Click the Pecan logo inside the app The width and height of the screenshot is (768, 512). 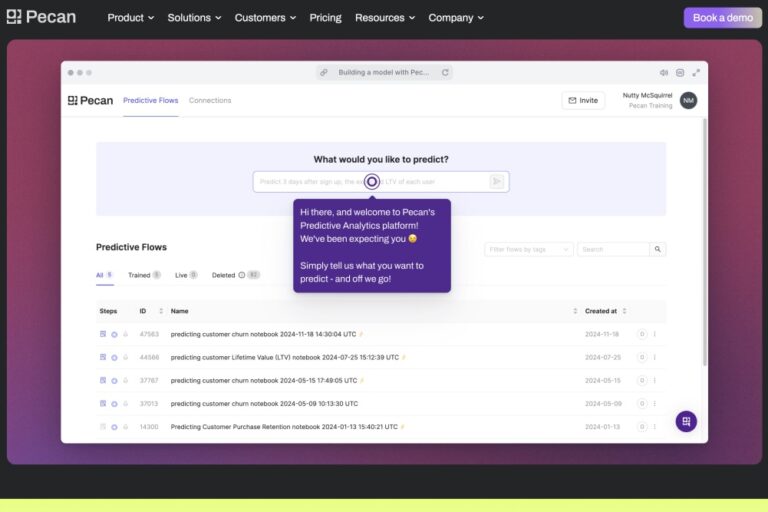click(x=90, y=100)
